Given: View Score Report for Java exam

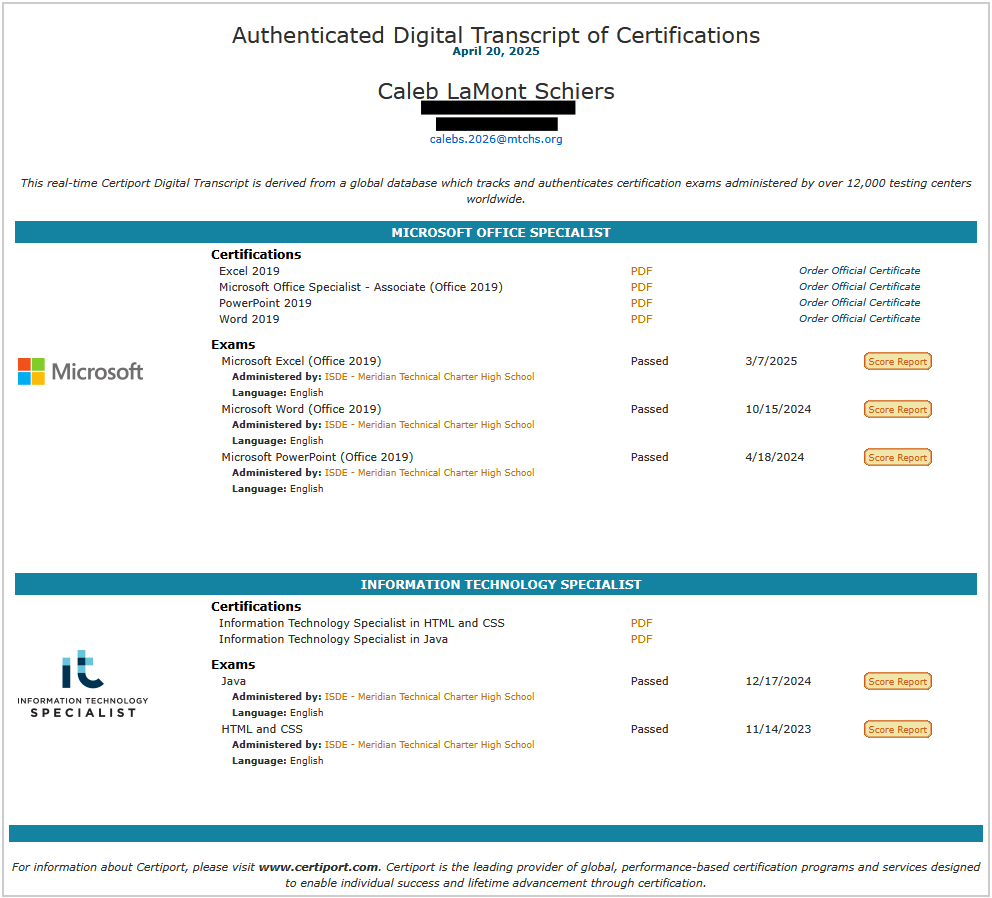Looking at the screenshot, I should click(897, 682).
